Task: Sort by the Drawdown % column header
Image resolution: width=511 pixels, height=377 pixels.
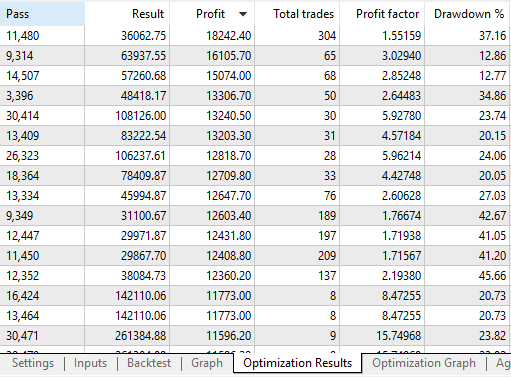Action: [x=468, y=14]
